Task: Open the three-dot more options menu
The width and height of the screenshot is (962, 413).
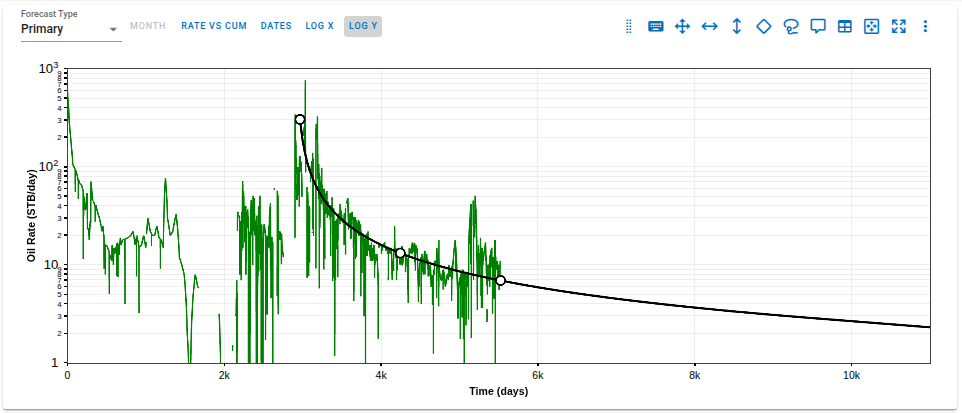Action: pyautogui.click(x=925, y=27)
